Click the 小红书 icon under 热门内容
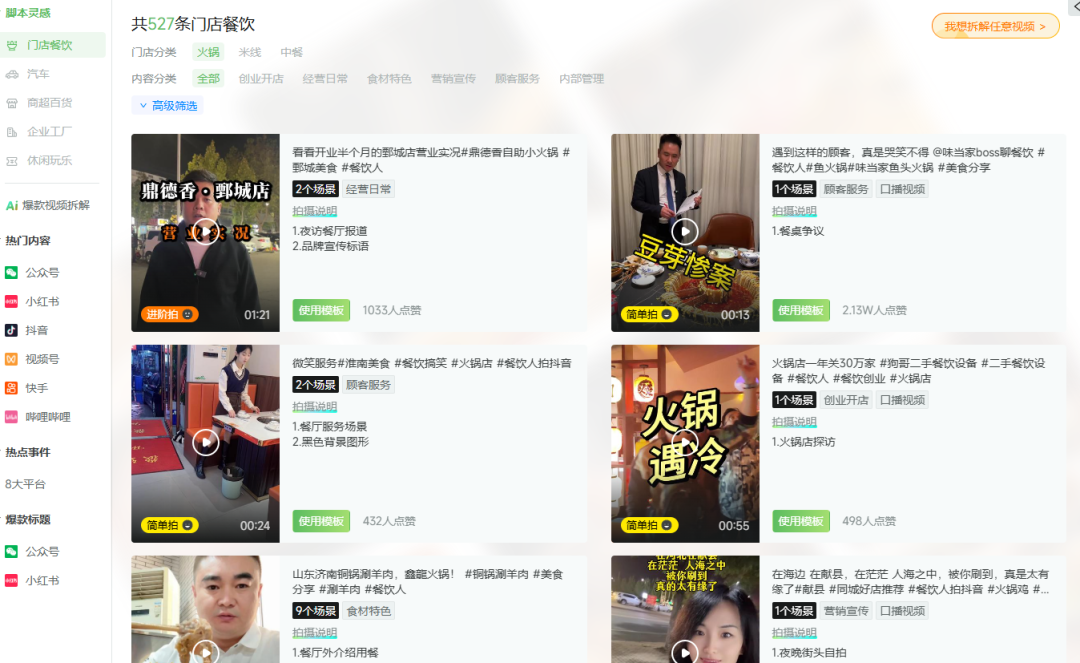The height and width of the screenshot is (663, 1080). 11,302
